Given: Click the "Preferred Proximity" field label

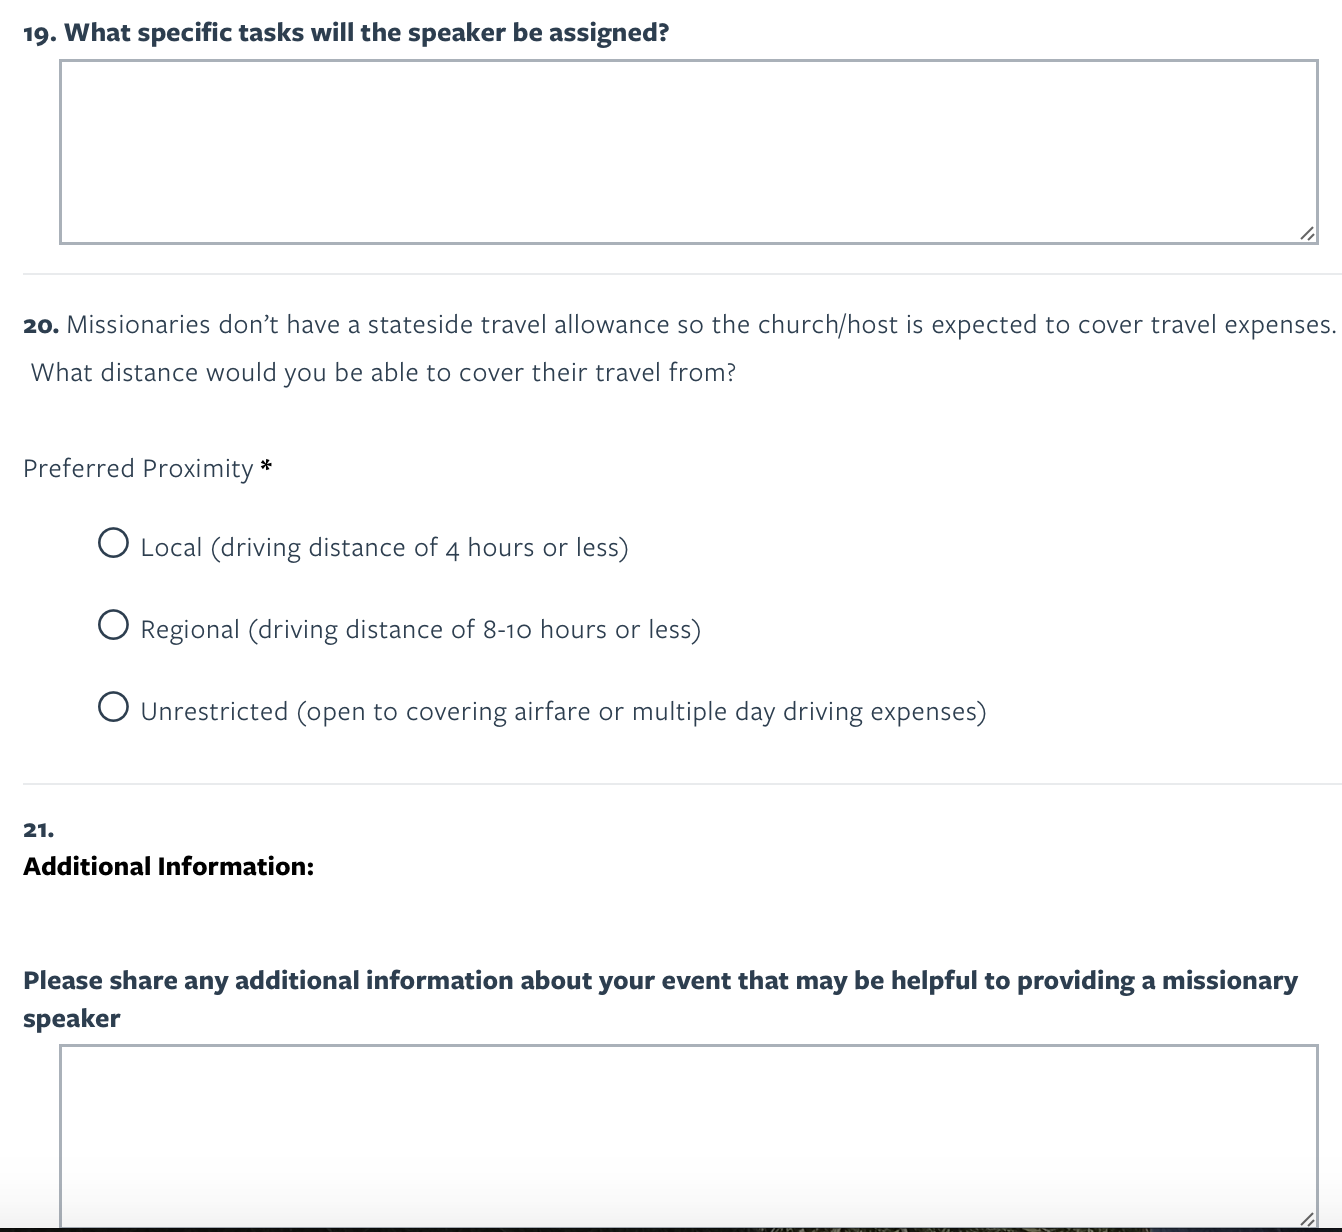Looking at the screenshot, I should point(138,469).
